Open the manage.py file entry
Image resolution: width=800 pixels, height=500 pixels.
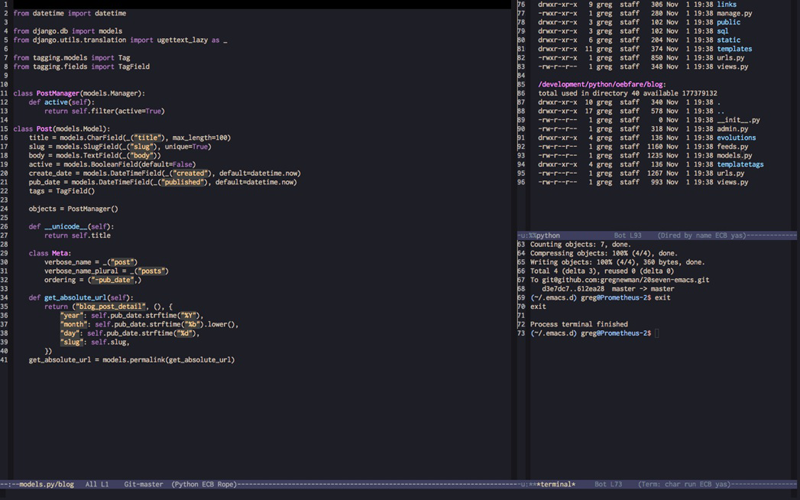[735, 12]
